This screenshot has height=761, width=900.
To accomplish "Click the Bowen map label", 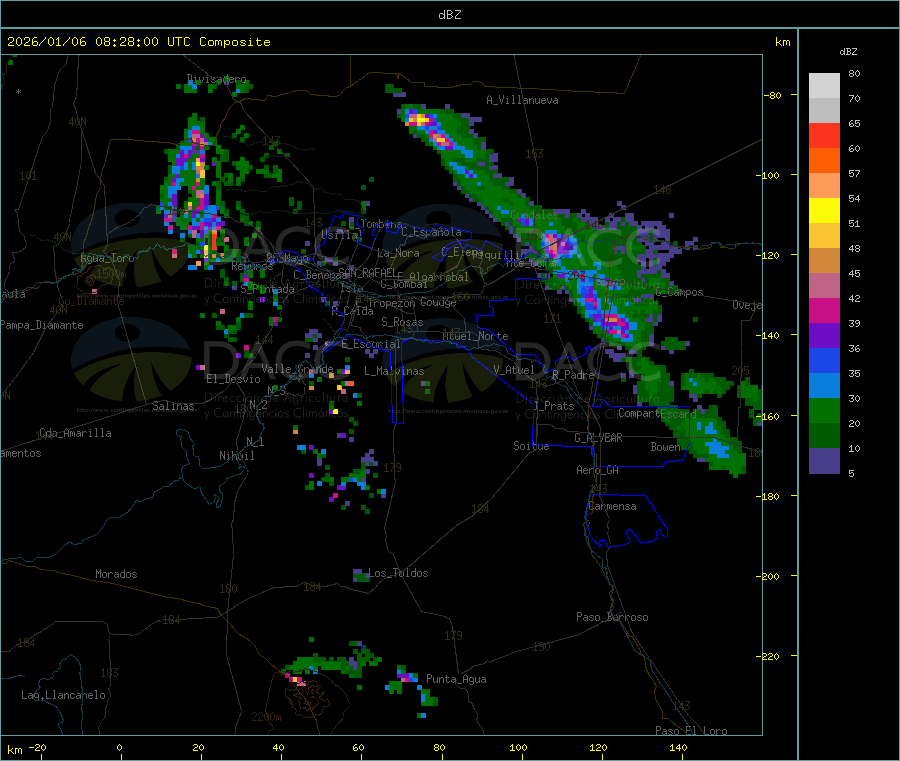I will (666, 446).
